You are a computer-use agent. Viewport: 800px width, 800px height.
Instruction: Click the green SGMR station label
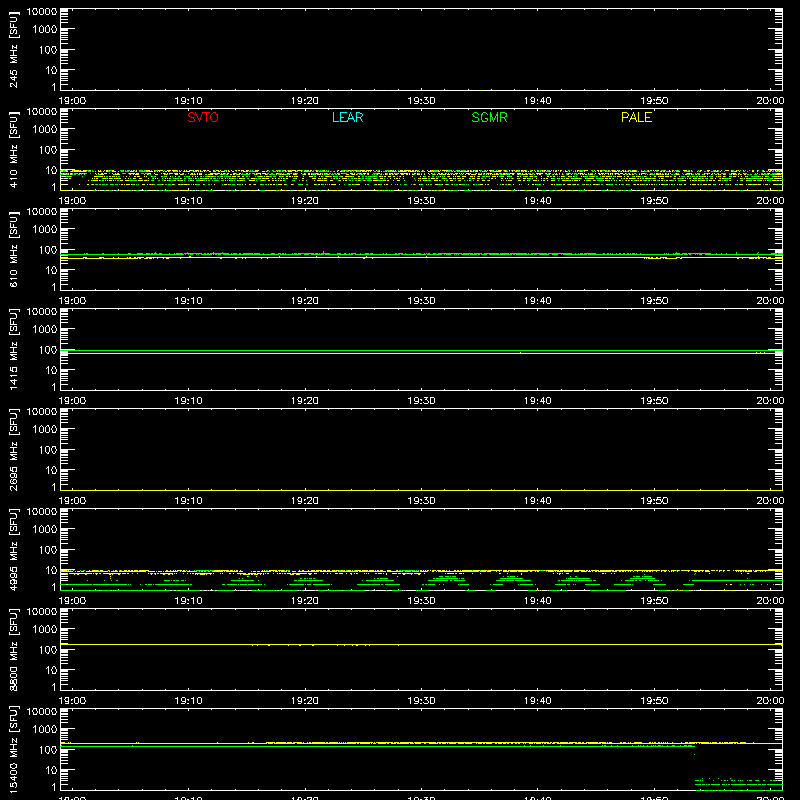(x=489, y=117)
